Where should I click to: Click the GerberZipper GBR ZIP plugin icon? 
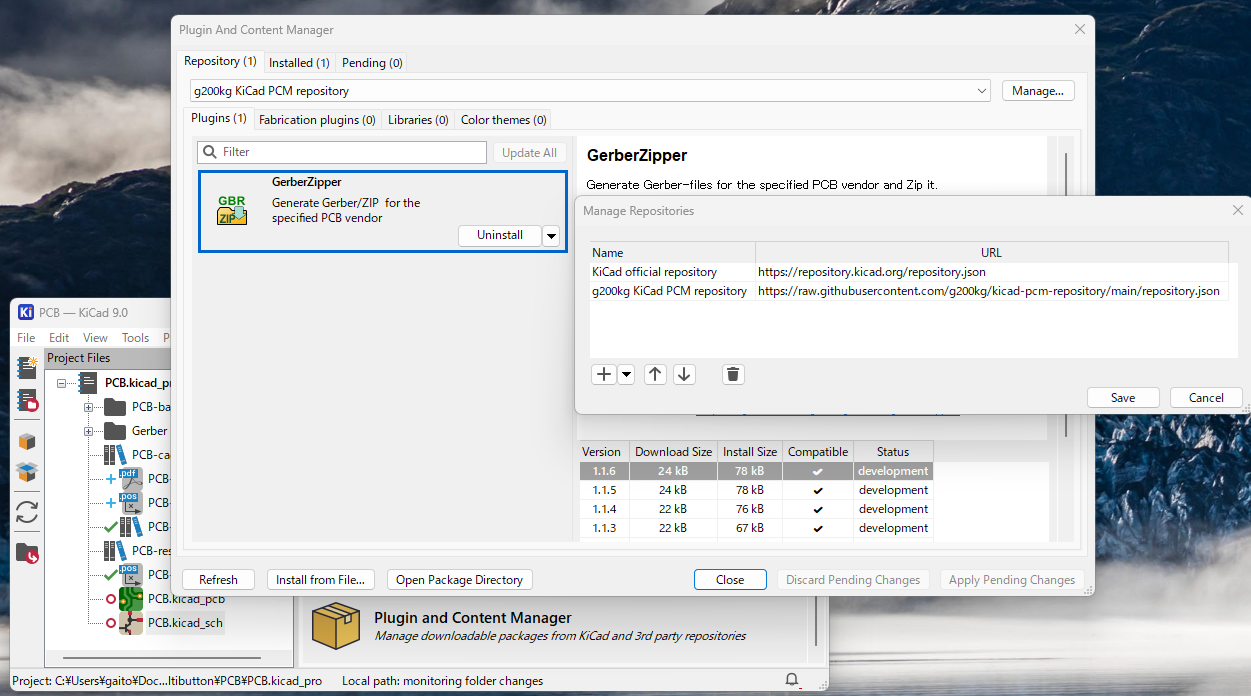[x=232, y=209]
